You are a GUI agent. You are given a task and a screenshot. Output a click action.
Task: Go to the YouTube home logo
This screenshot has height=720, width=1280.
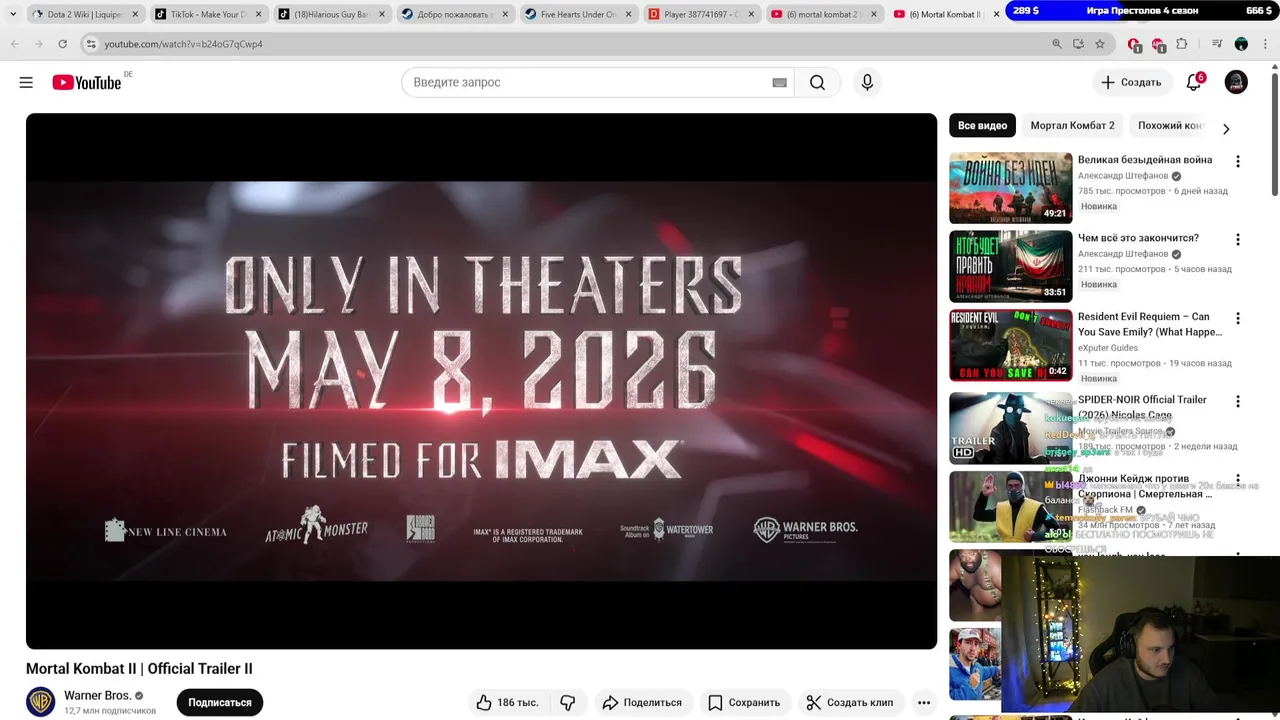coord(86,82)
